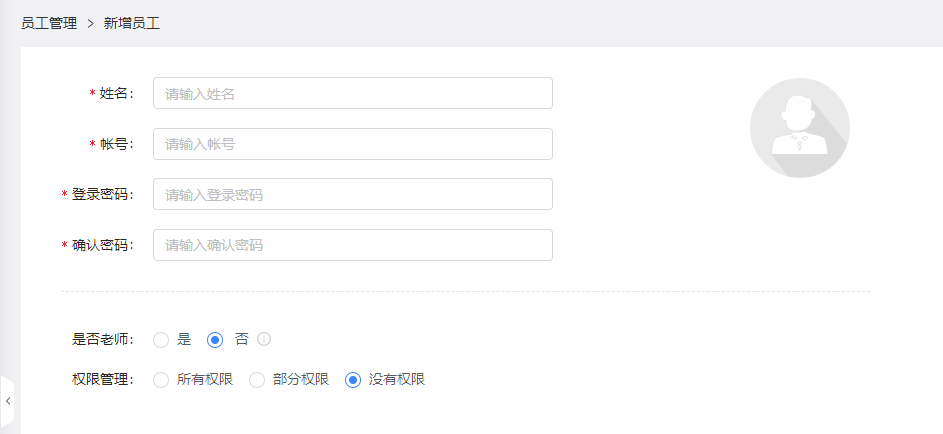Click the 确认密码 confirm password field
This screenshot has width=943, height=434.
(353, 245)
